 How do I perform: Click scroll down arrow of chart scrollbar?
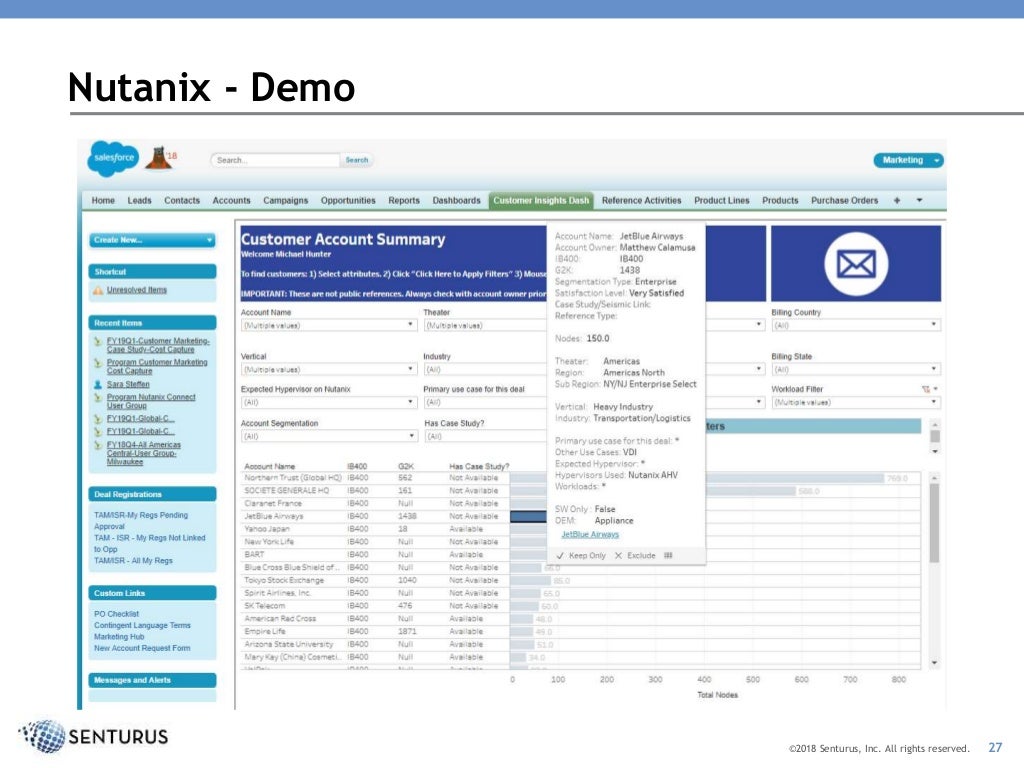pos(934,663)
